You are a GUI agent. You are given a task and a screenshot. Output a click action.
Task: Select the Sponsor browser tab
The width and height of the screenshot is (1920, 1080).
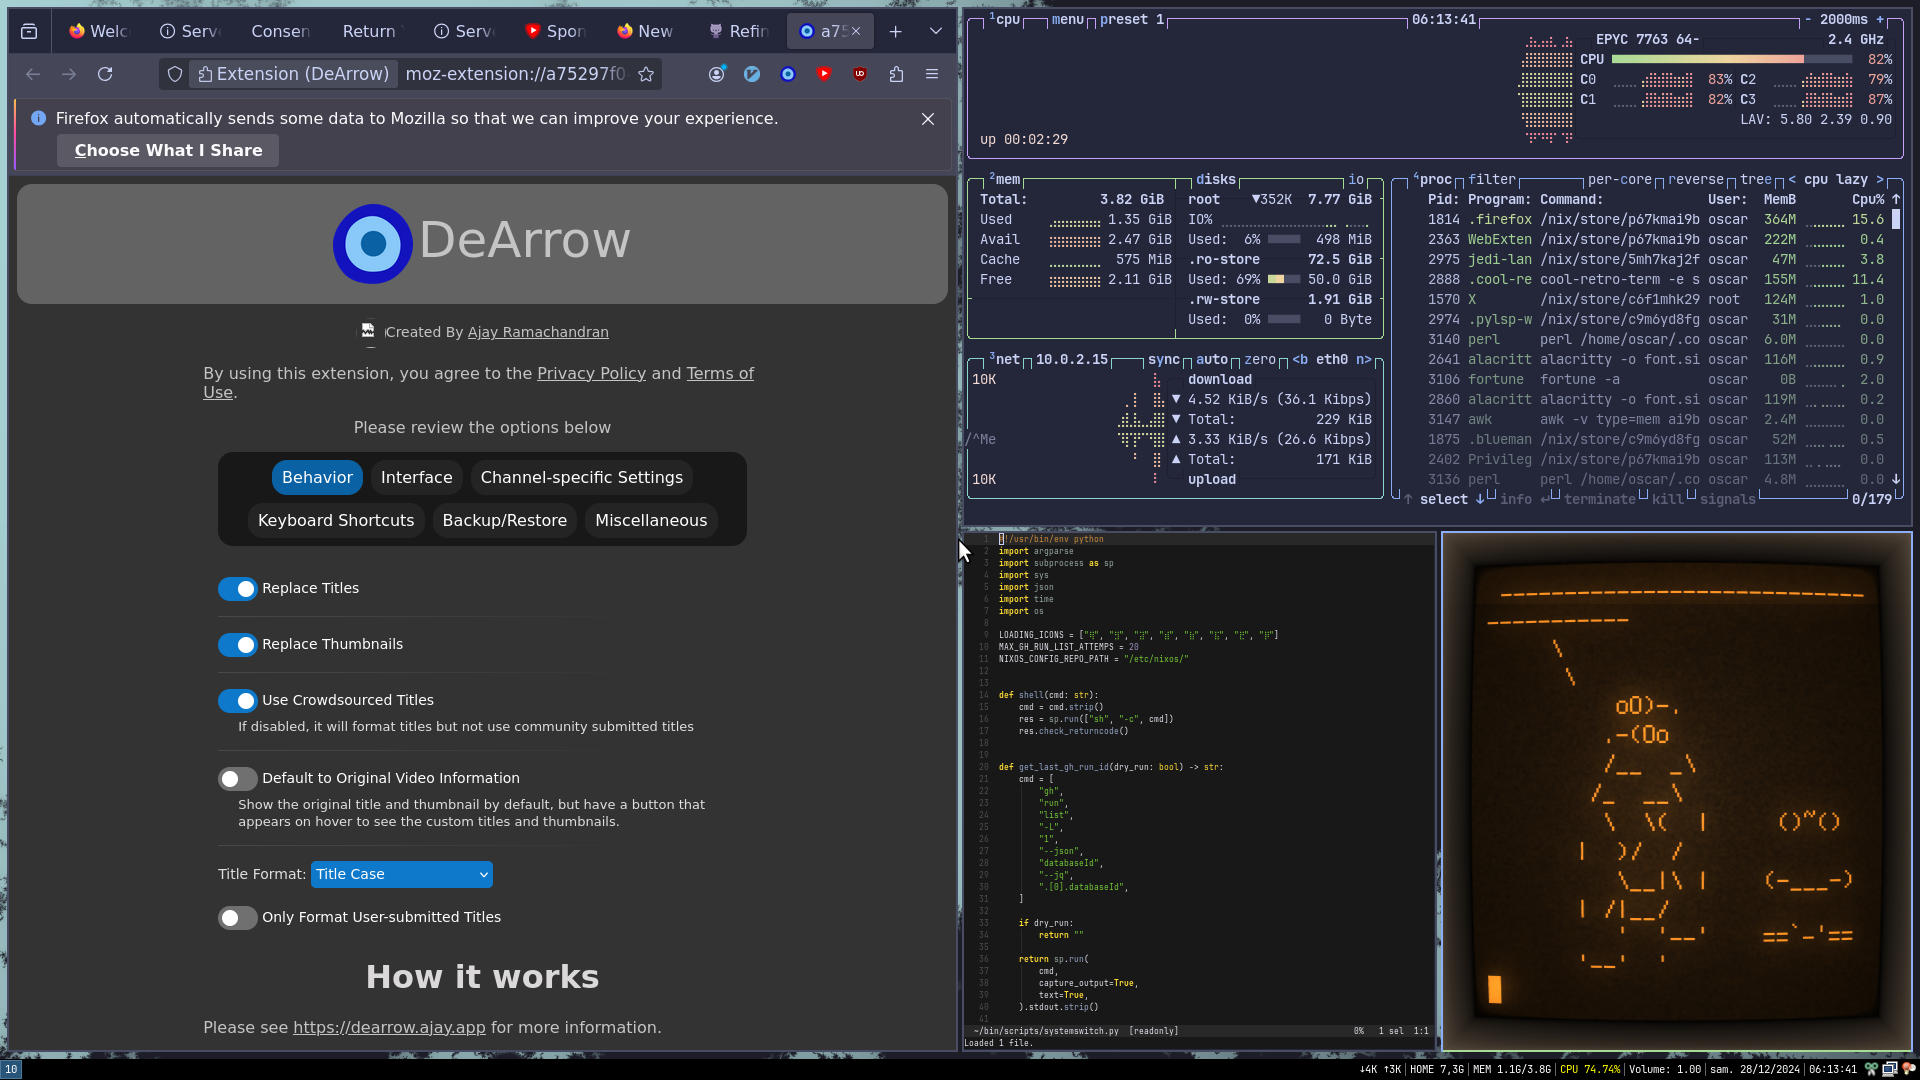(556, 31)
